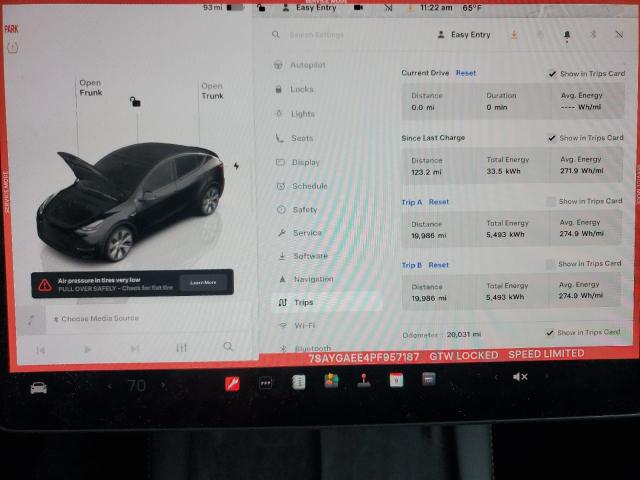This screenshot has width=640, height=480.
Task: Open the Lights settings menu
Action: pos(295,114)
